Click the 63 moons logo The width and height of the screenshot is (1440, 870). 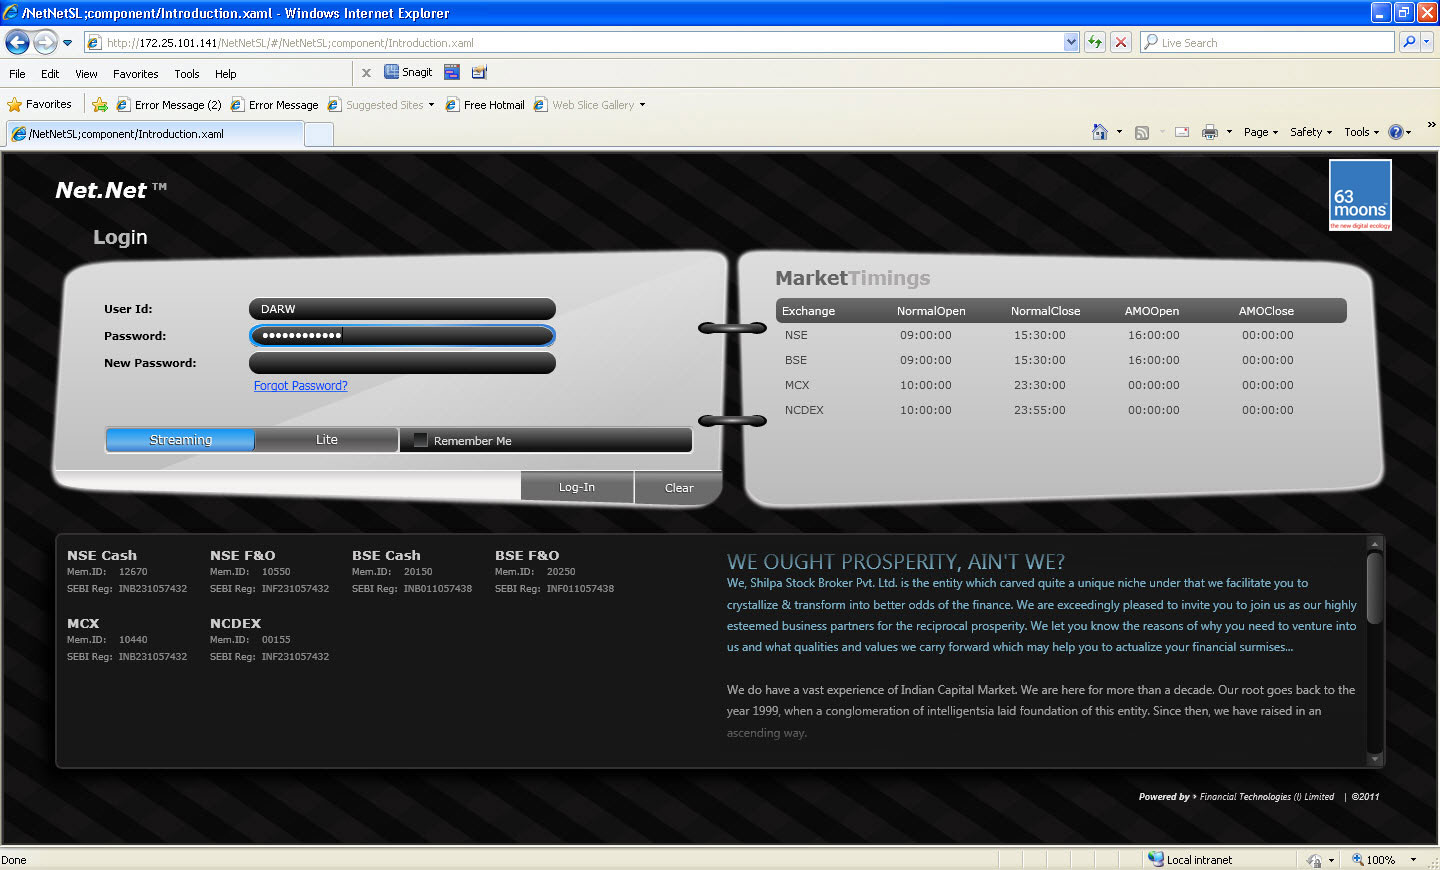(x=1360, y=195)
